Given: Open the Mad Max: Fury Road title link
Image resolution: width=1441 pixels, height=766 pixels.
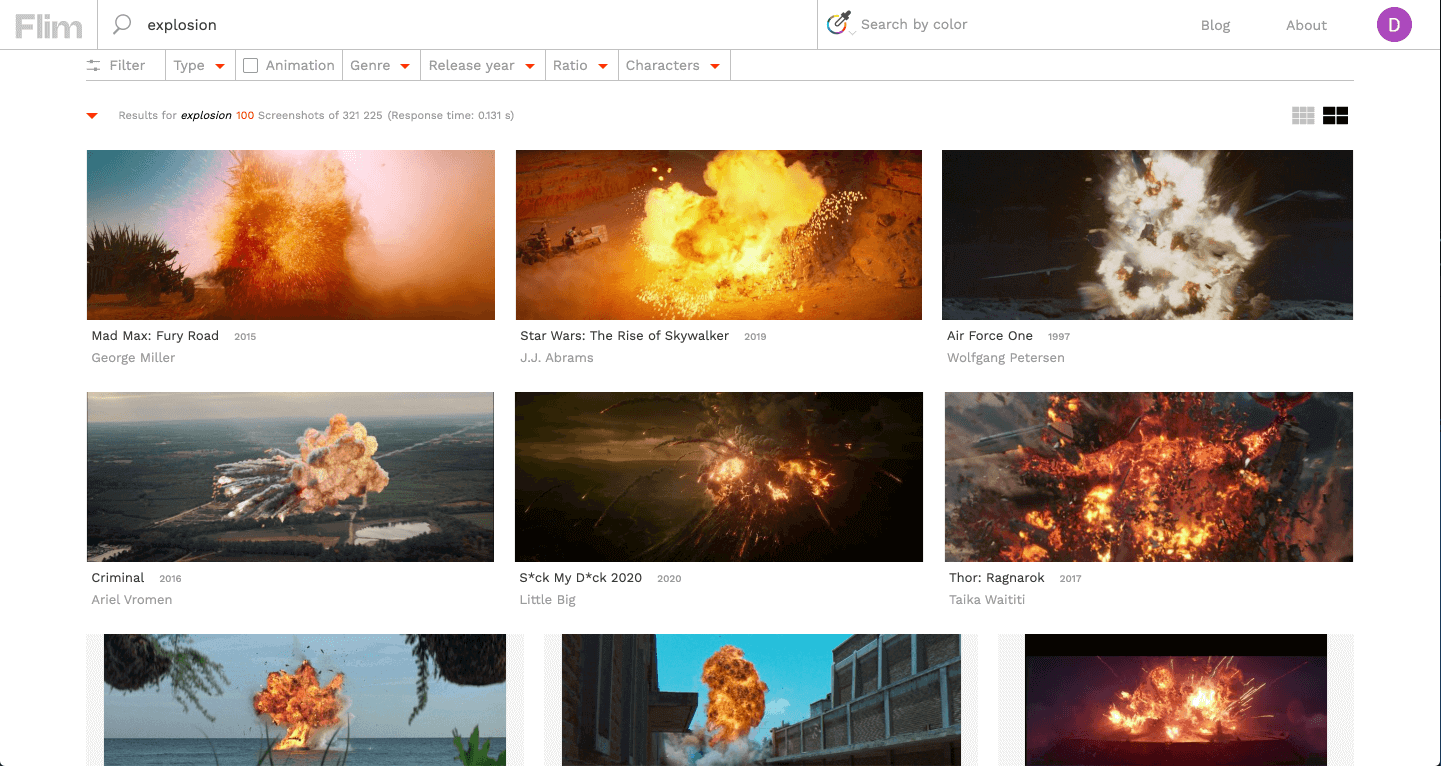Looking at the screenshot, I should 155,335.
